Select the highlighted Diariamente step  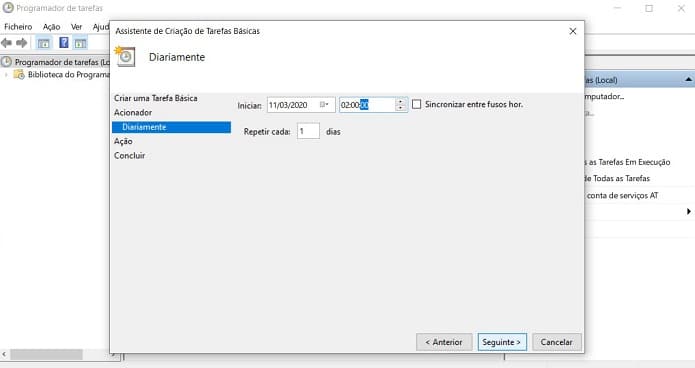point(172,127)
